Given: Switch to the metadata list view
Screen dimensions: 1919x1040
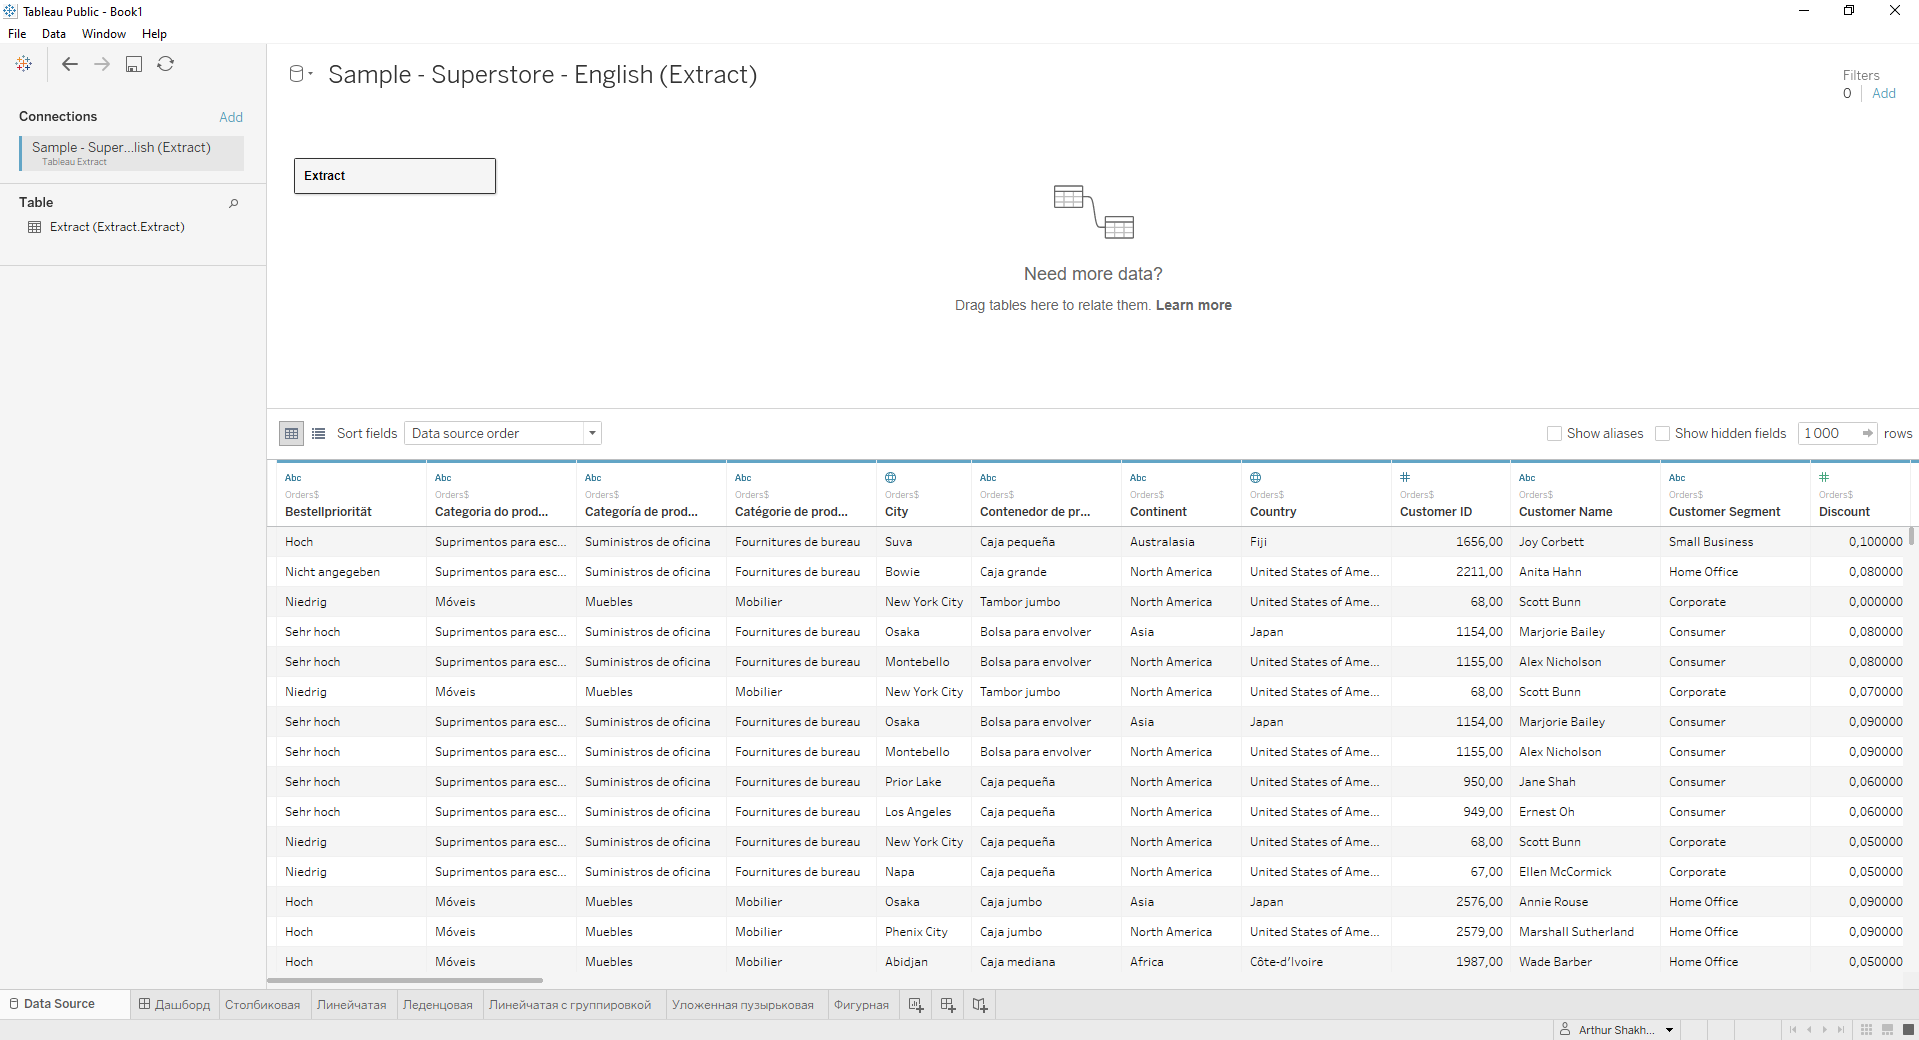Looking at the screenshot, I should click(x=319, y=433).
